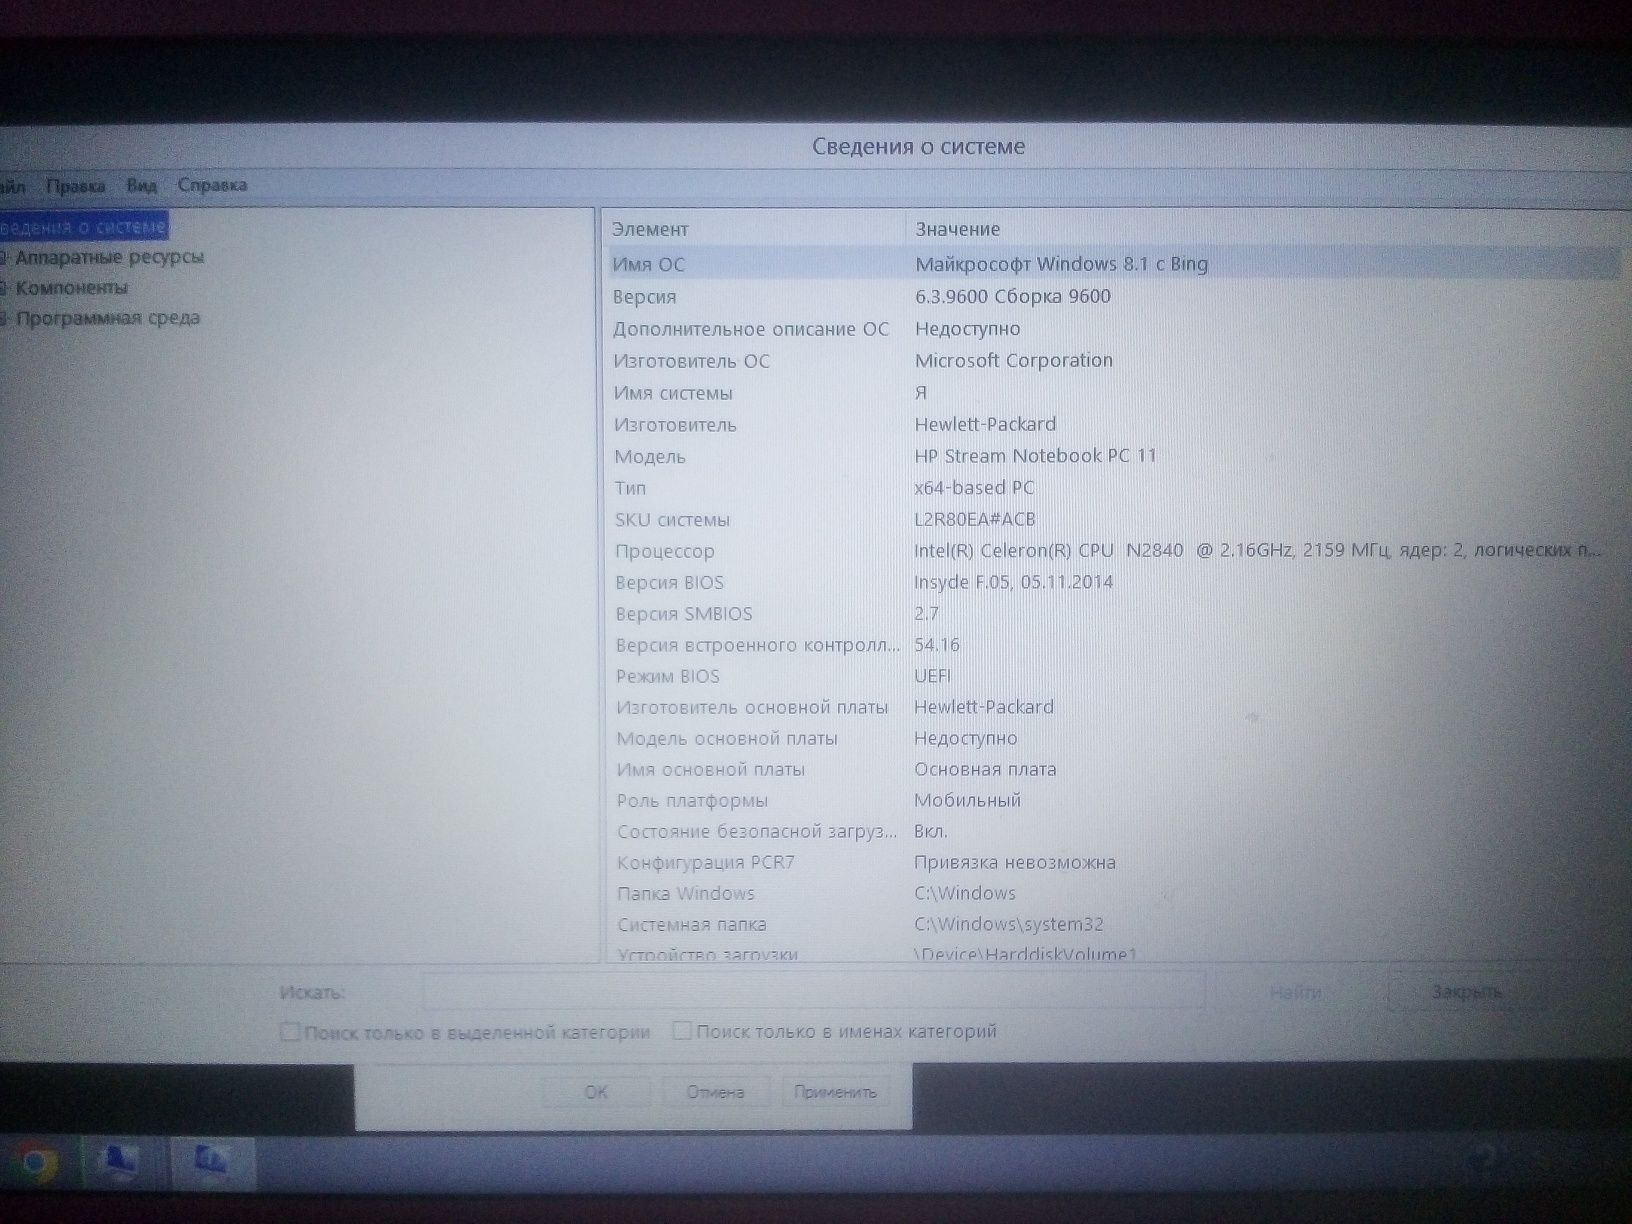Select the Процессор row
The image size is (1632, 1224).
tap(1113, 551)
